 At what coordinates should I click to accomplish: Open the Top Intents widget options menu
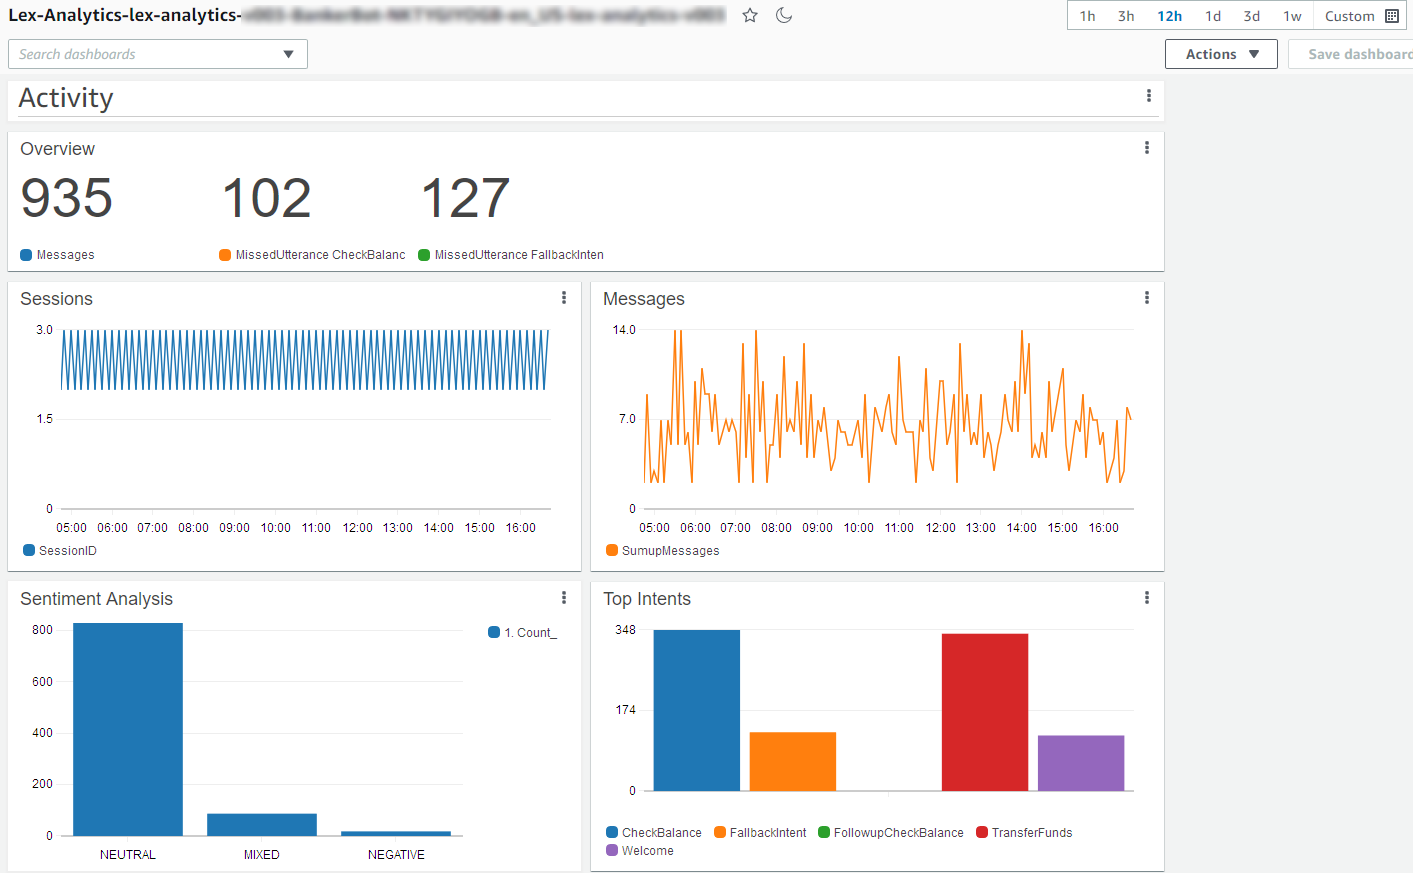(1146, 598)
